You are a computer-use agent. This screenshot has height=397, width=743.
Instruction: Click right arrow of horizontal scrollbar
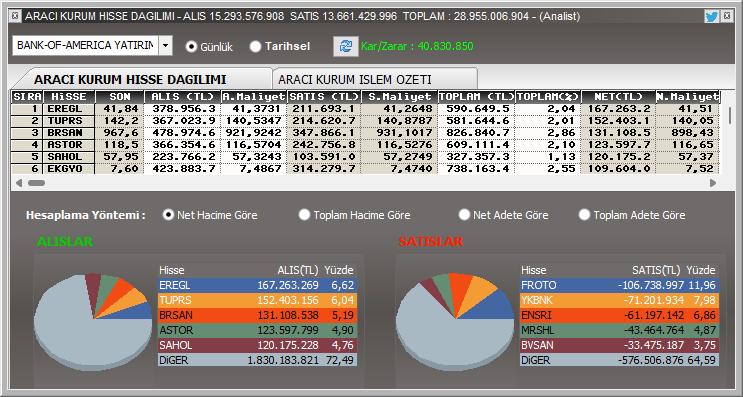(713, 183)
